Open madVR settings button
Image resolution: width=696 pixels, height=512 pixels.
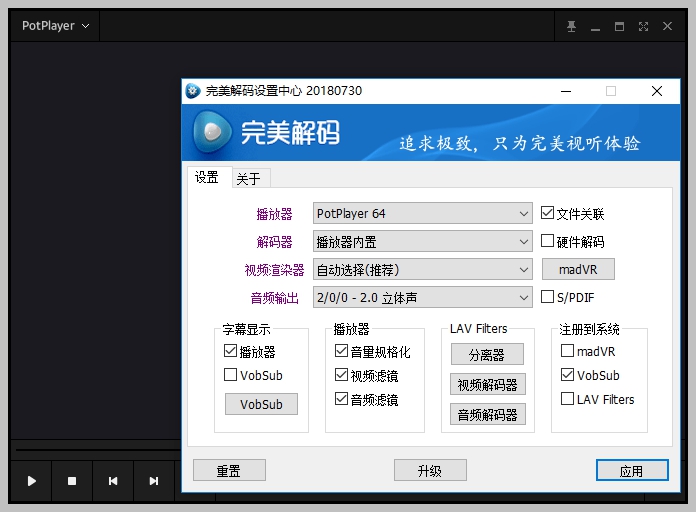578,269
